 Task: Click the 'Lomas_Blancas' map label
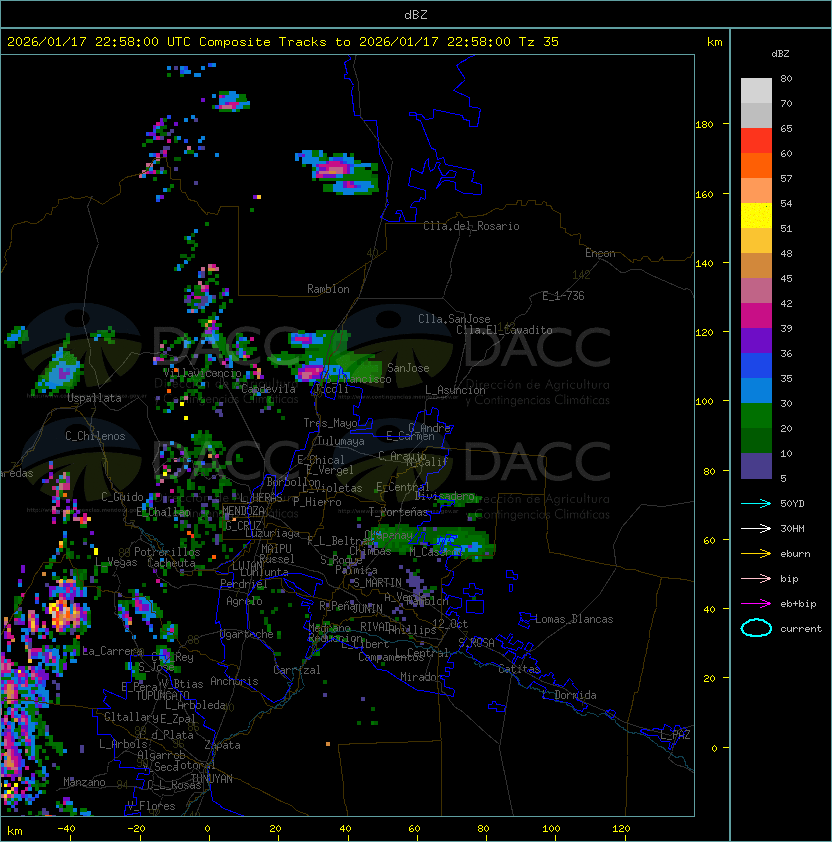(574, 619)
